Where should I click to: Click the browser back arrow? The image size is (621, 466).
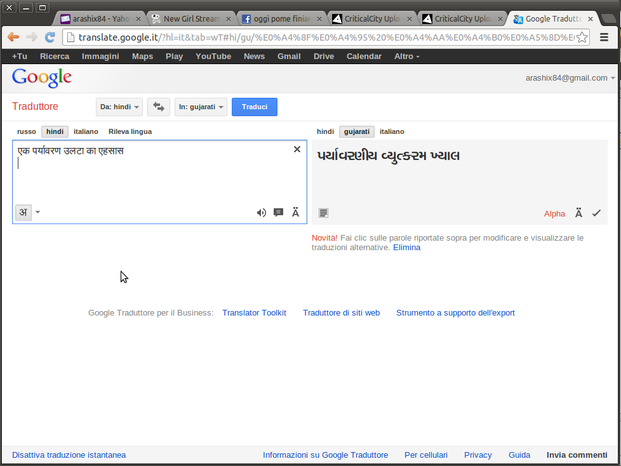[x=13, y=37]
